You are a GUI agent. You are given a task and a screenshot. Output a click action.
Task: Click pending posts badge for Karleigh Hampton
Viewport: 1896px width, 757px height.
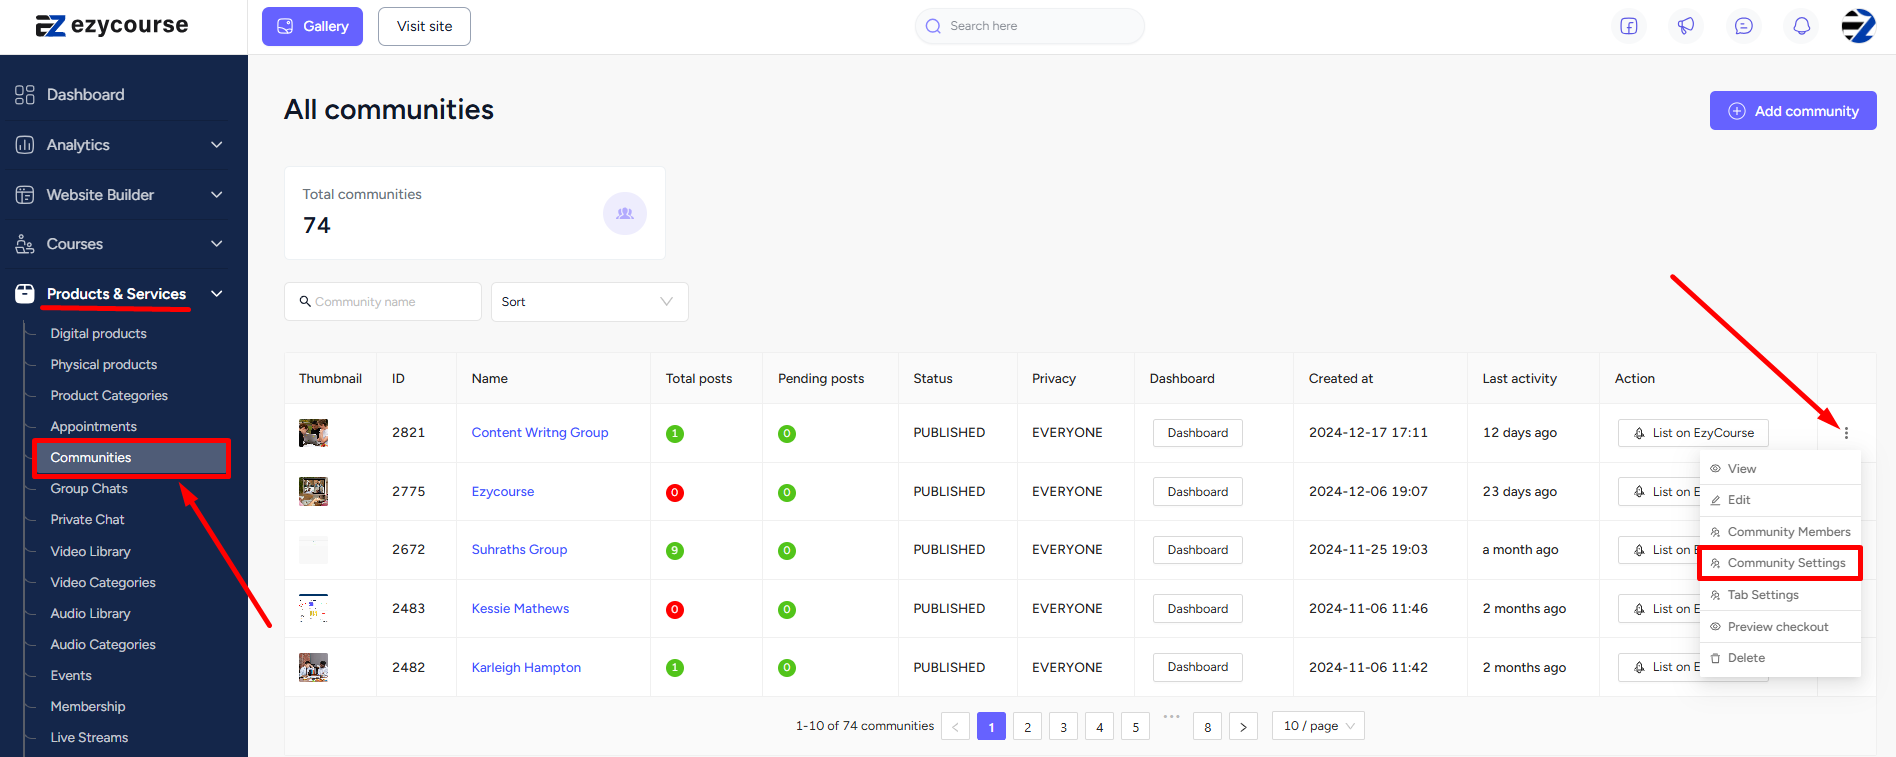(x=787, y=668)
